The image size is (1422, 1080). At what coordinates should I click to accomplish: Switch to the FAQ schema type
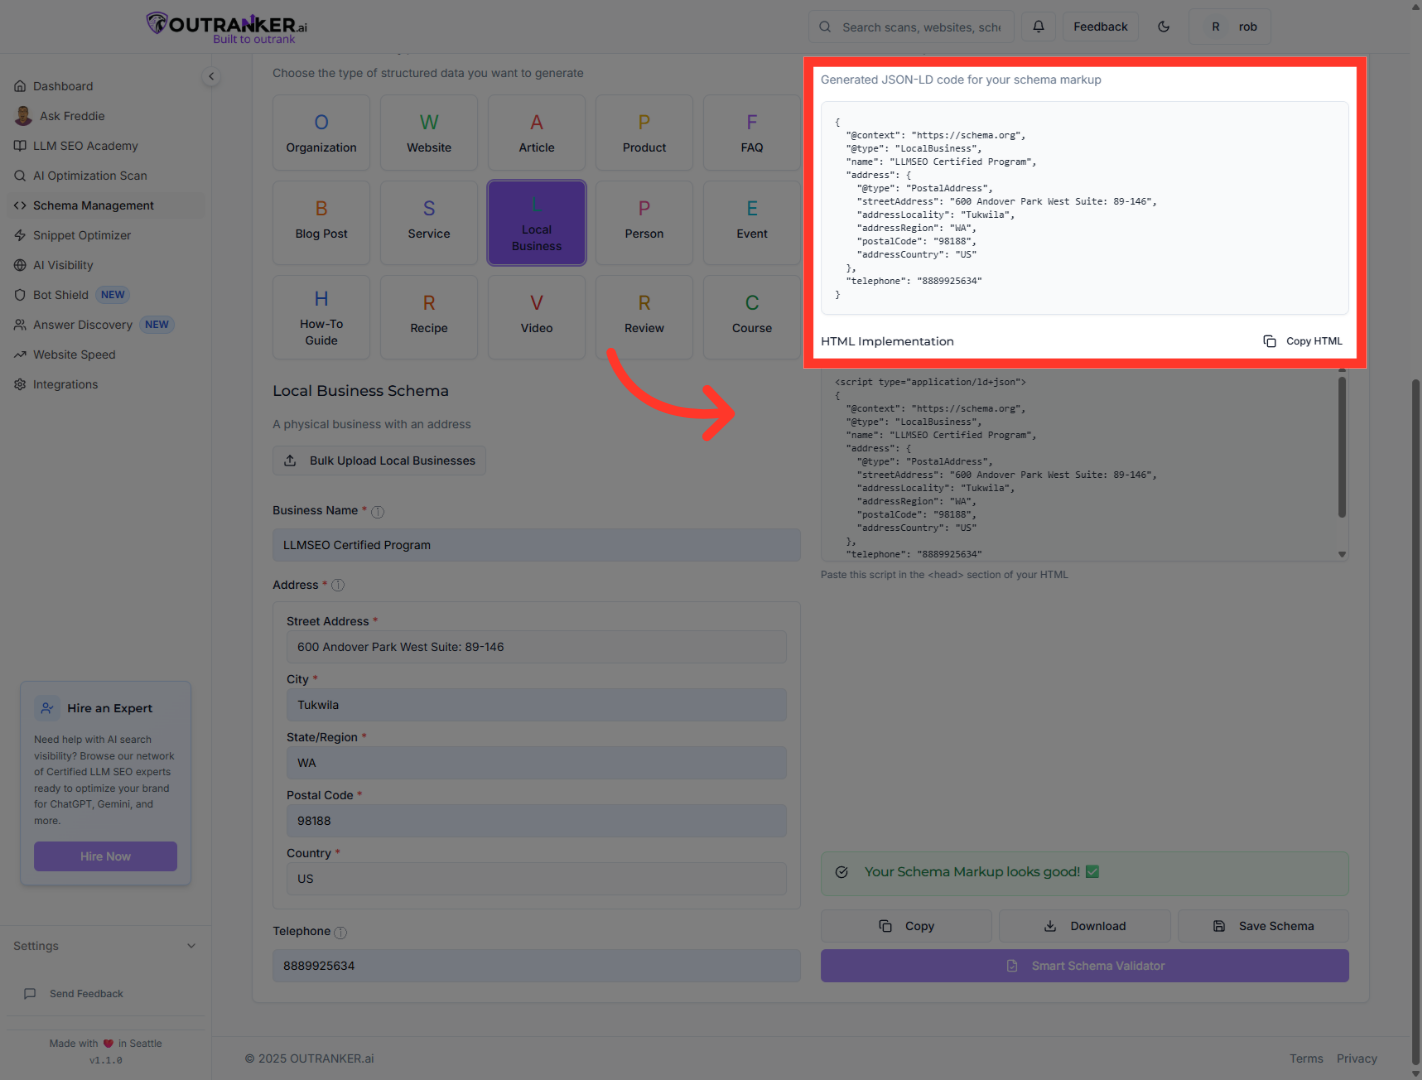click(751, 132)
